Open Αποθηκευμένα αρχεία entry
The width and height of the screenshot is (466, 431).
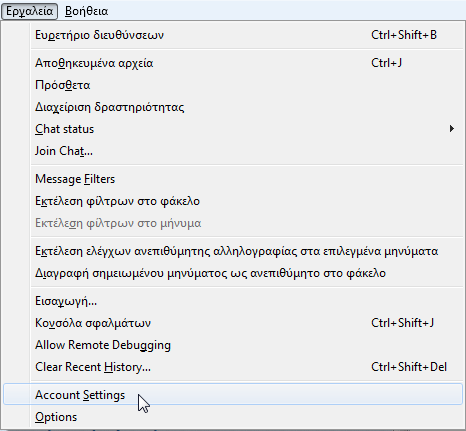click(x=233, y=63)
